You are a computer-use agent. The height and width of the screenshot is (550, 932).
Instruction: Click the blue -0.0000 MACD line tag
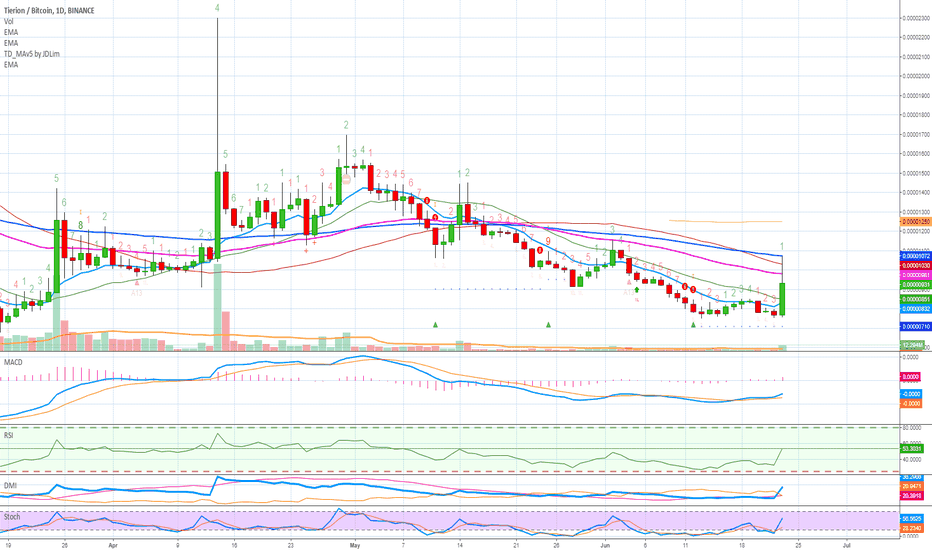pyautogui.click(x=911, y=394)
